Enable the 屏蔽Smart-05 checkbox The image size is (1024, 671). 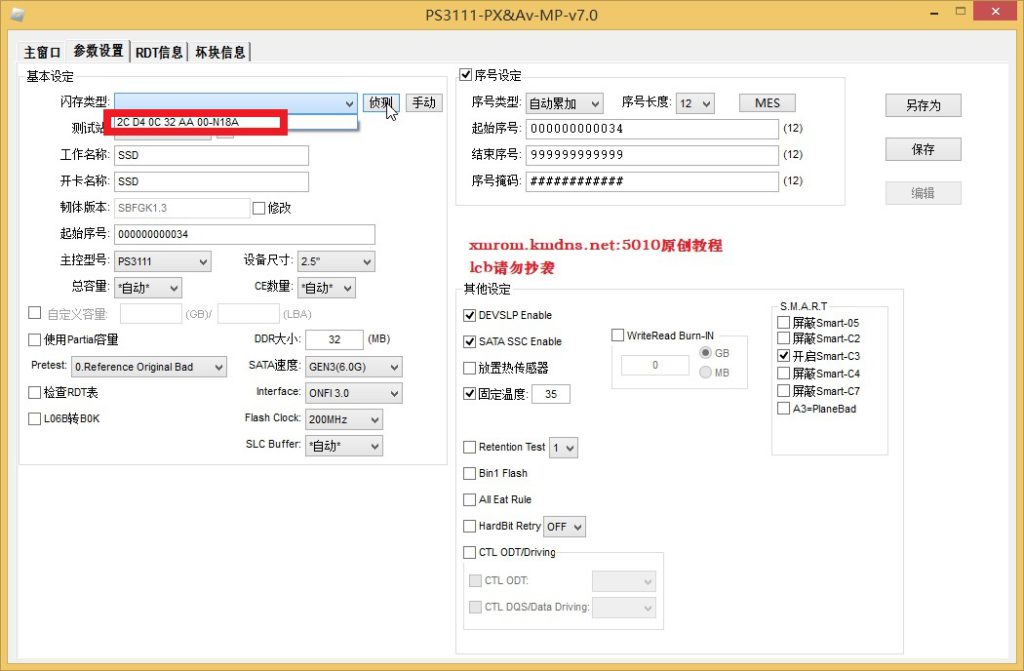[x=784, y=323]
